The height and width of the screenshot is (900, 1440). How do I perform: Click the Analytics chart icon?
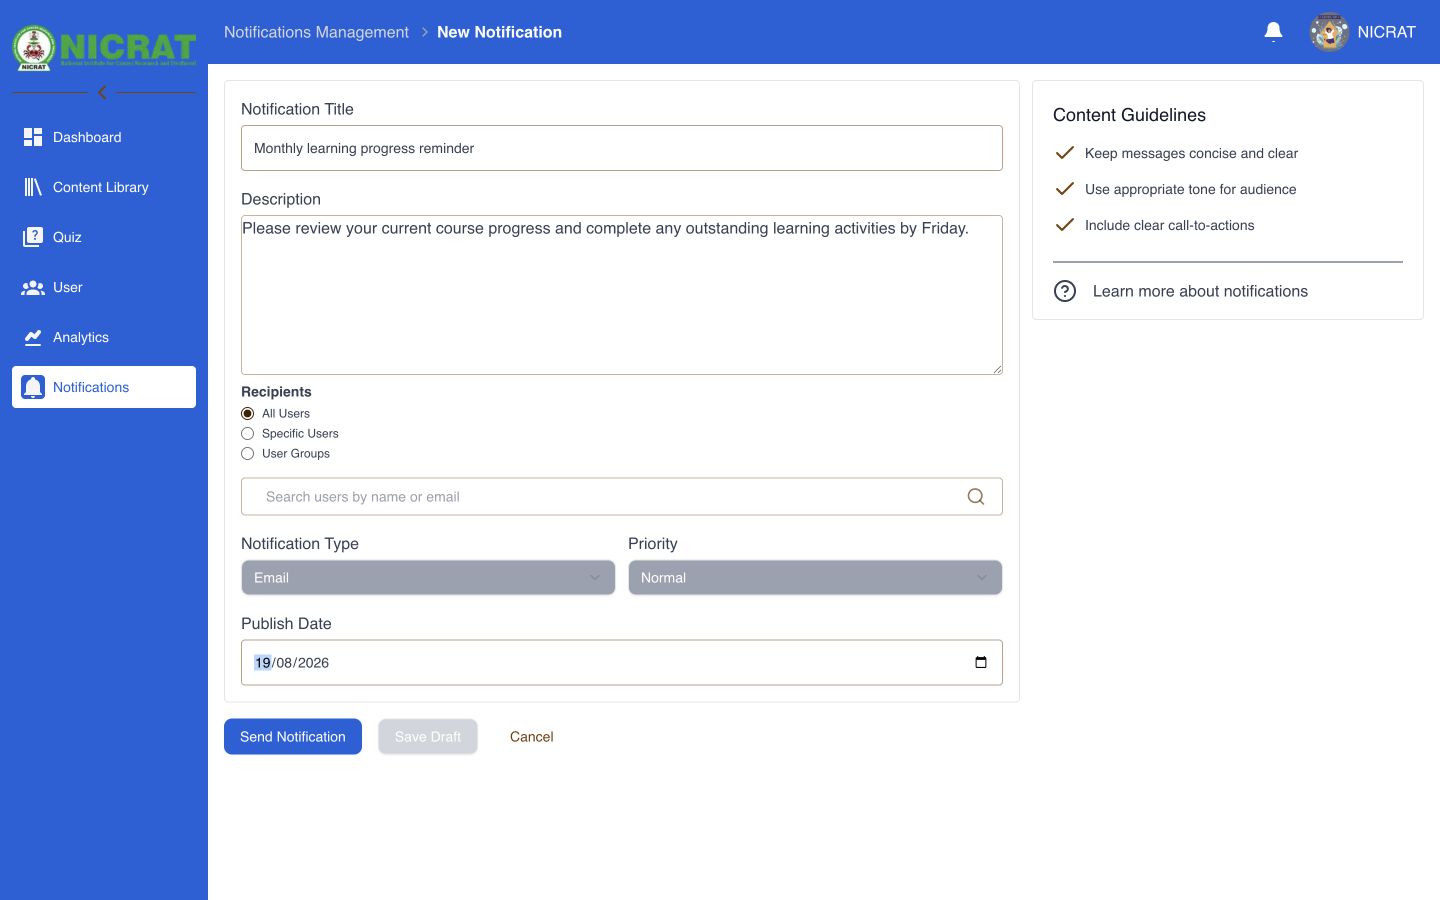33,337
